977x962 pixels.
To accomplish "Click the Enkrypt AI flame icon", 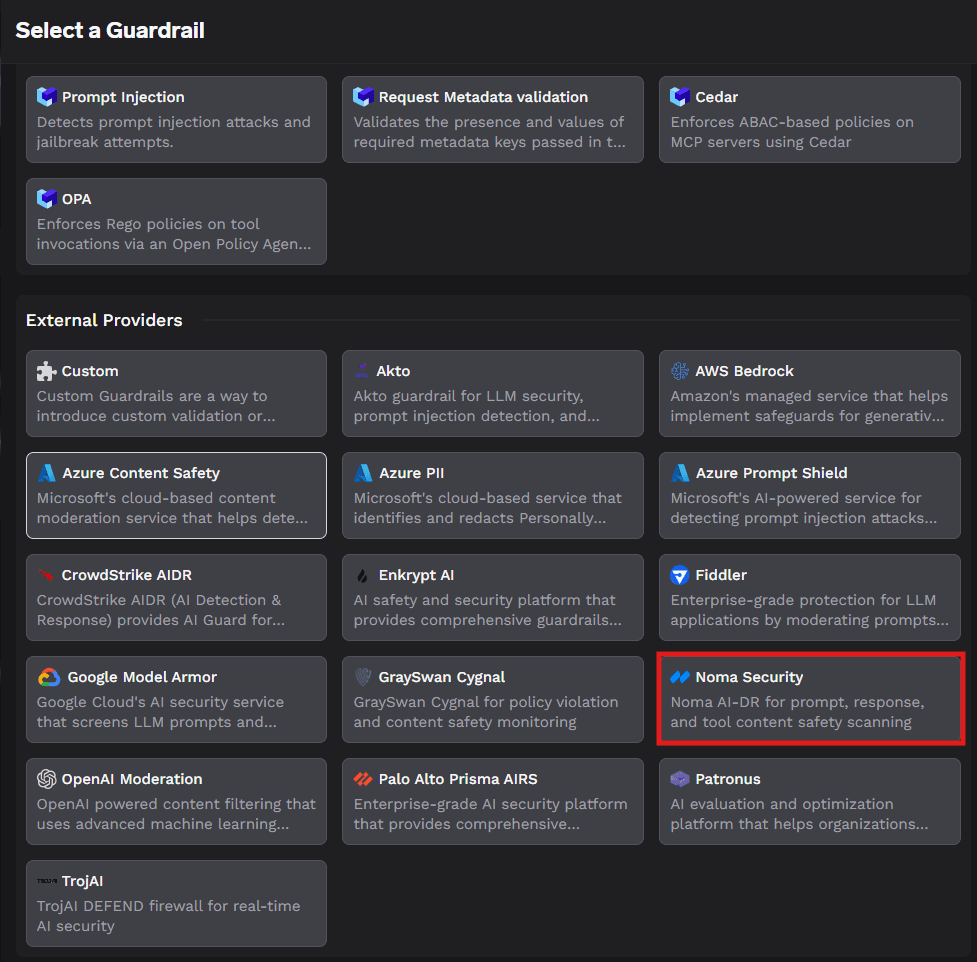I will [362, 575].
